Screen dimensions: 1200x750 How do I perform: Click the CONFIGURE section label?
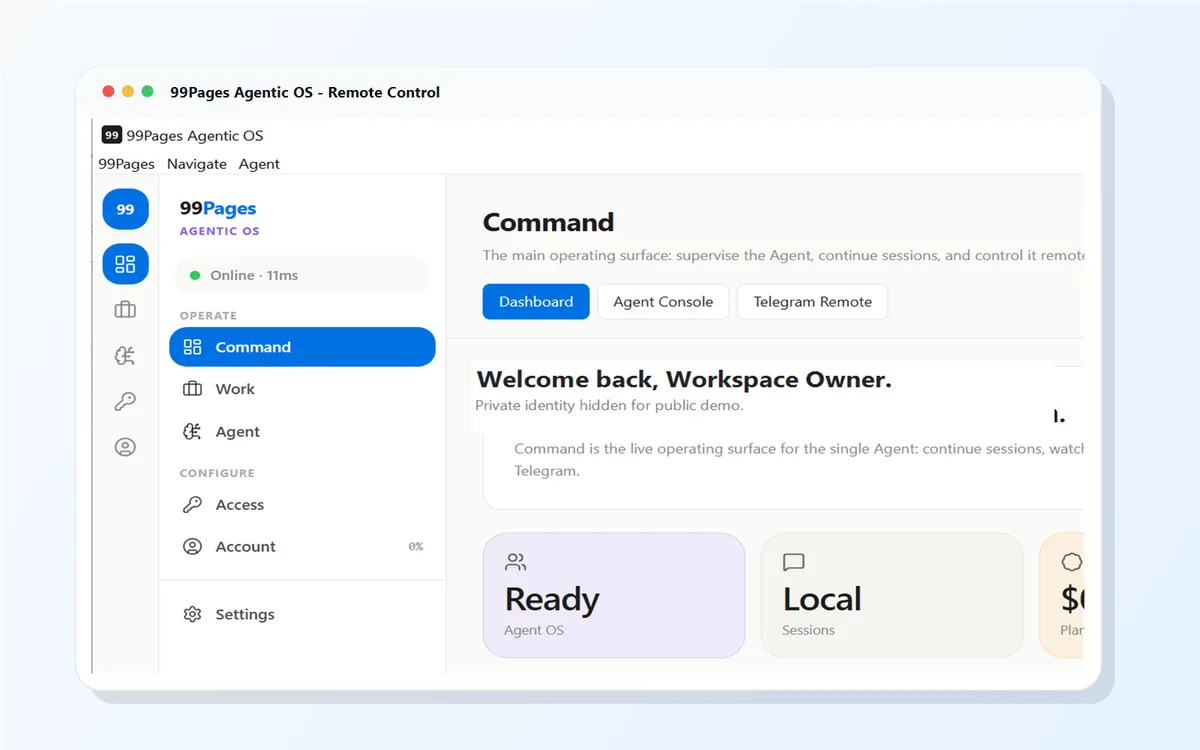click(x=217, y=473)
